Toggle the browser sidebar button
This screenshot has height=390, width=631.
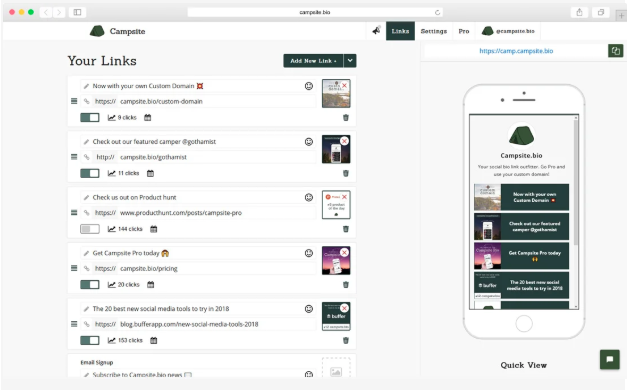(x=77, y=12)
